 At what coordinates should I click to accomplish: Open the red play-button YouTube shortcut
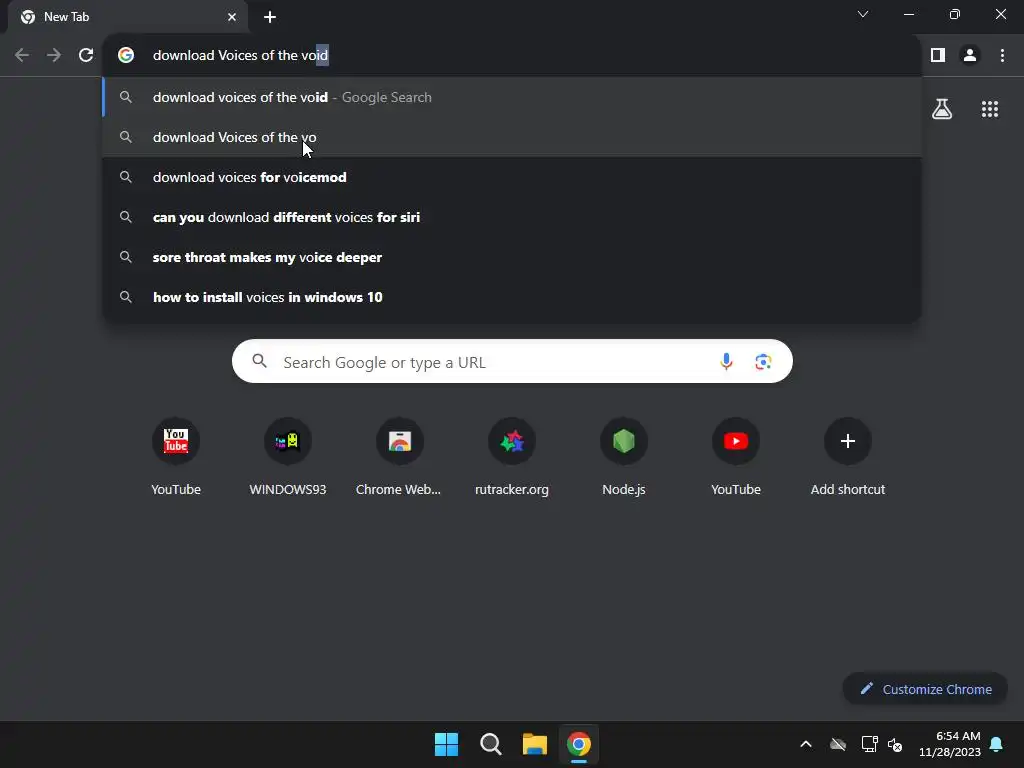tap(736, 457)
